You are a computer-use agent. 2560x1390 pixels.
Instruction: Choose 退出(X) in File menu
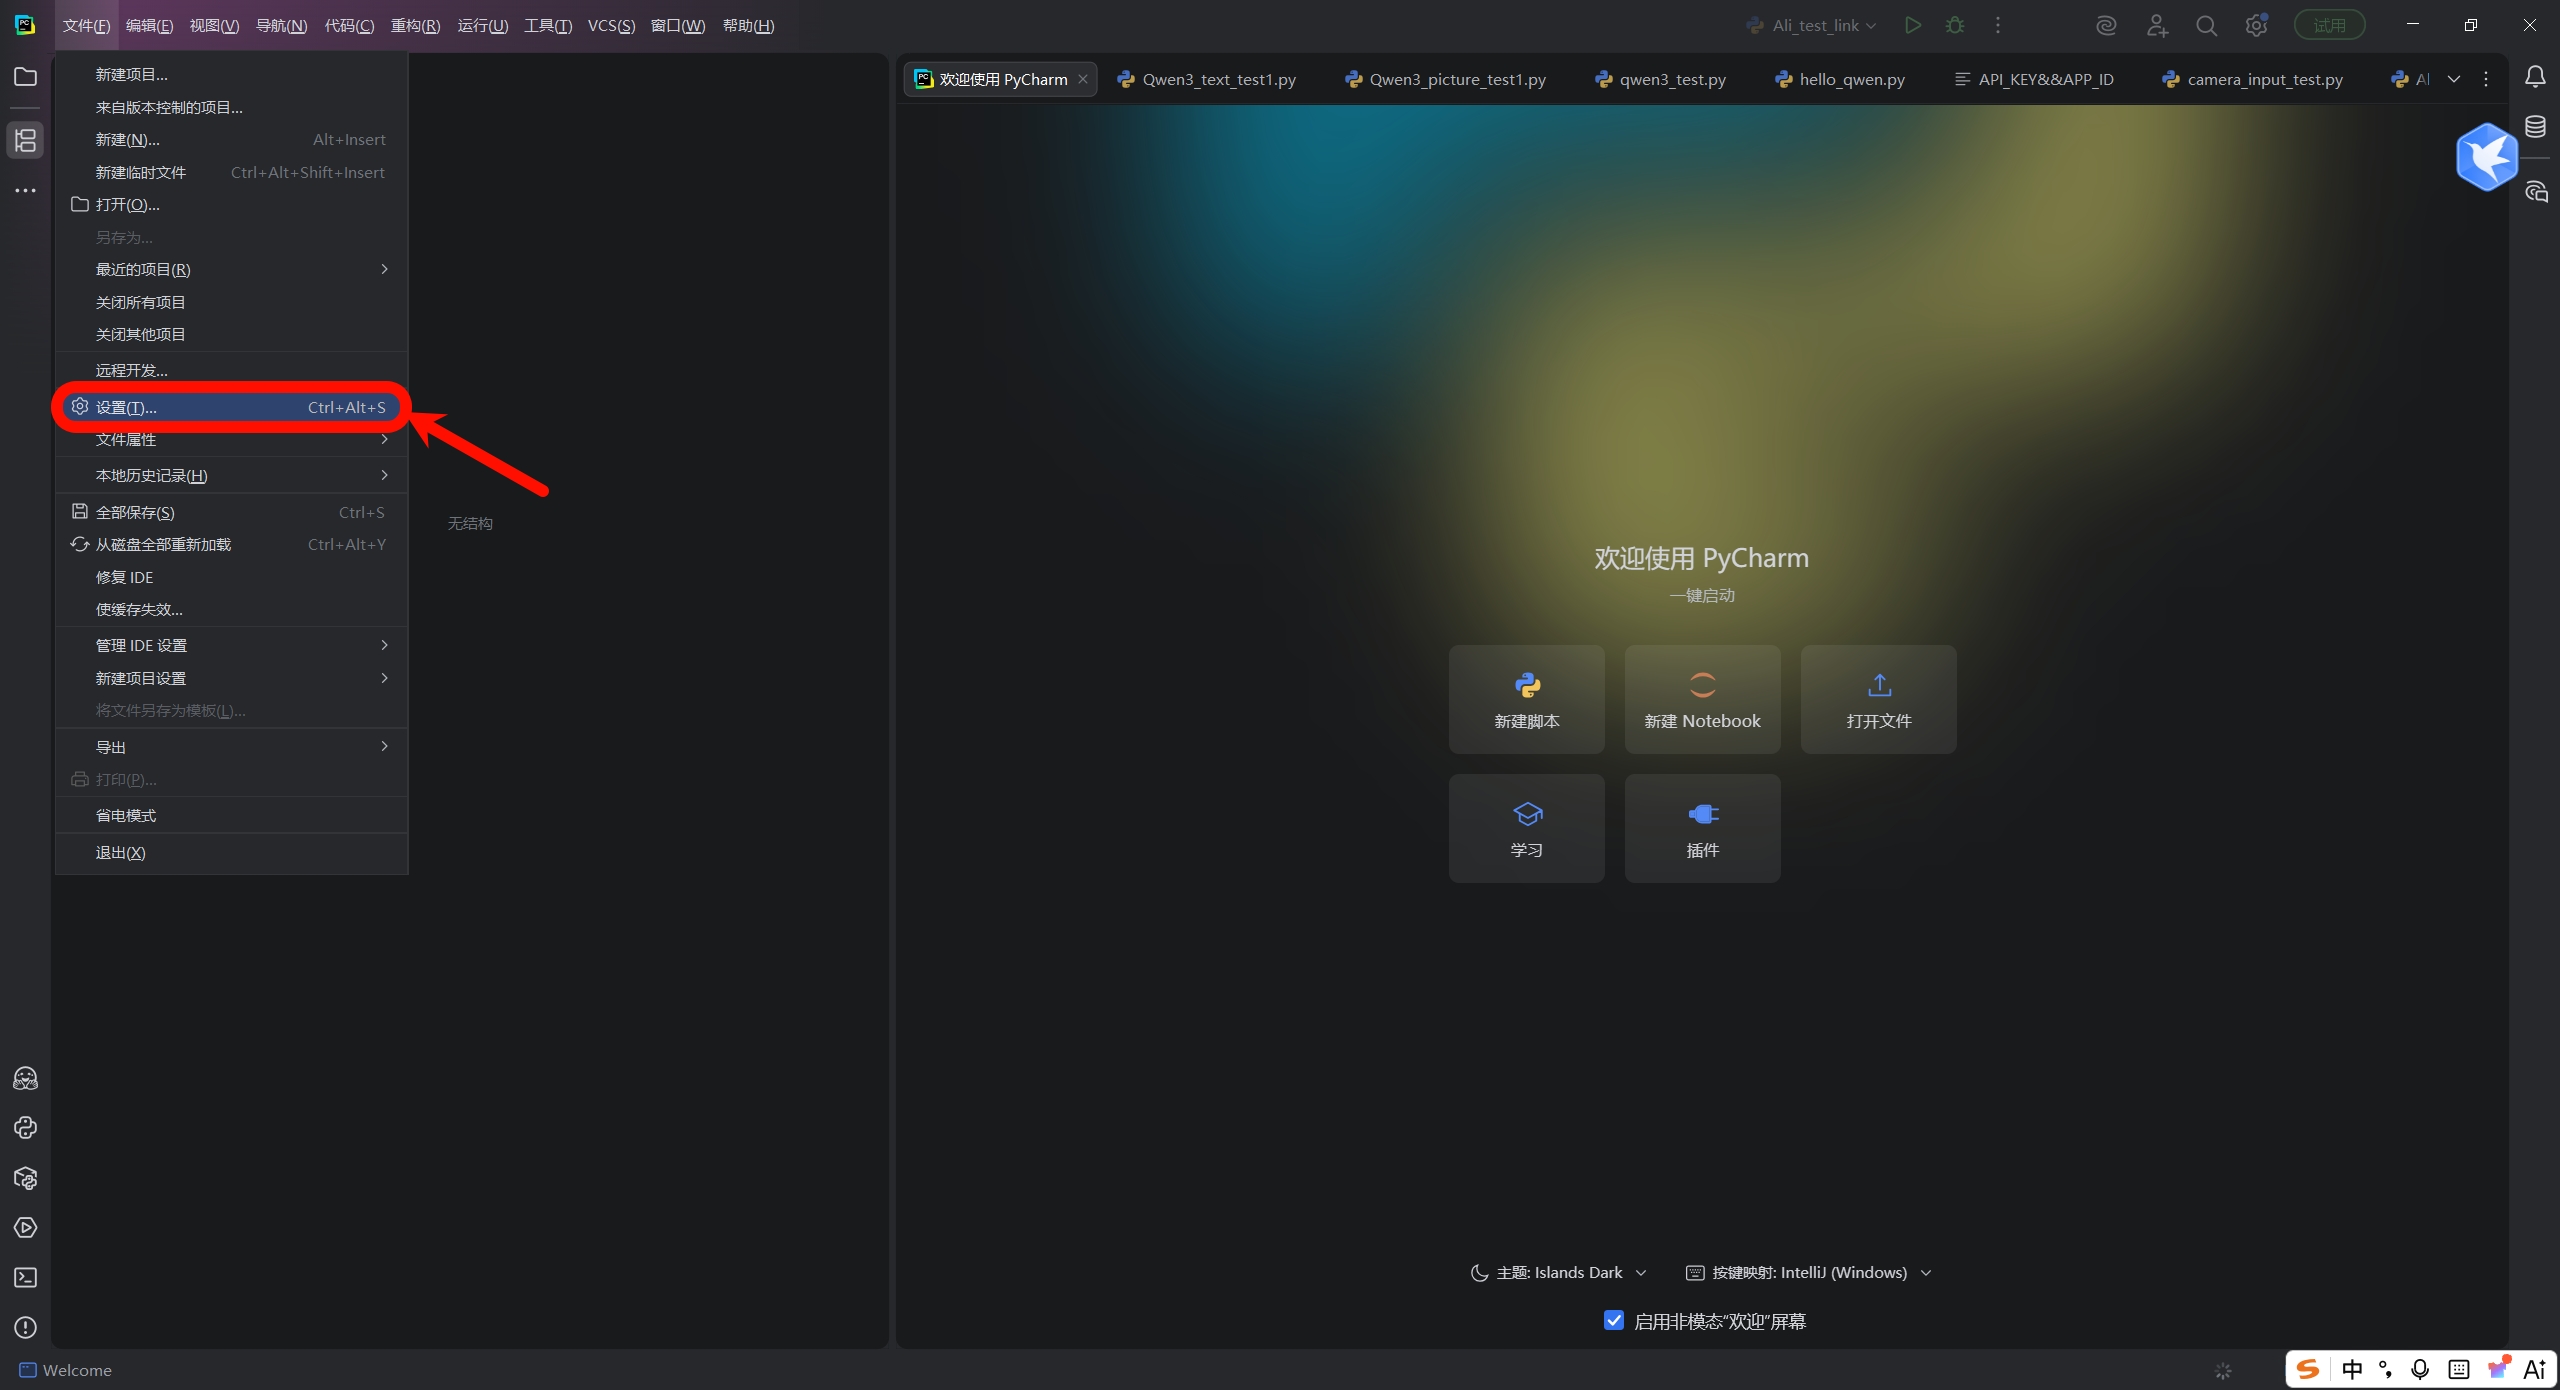(x=232, y=853)
